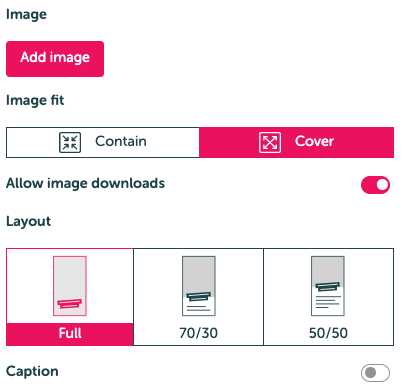
Task: Select the Contain image fit option
Action: (x=103, y=142)
